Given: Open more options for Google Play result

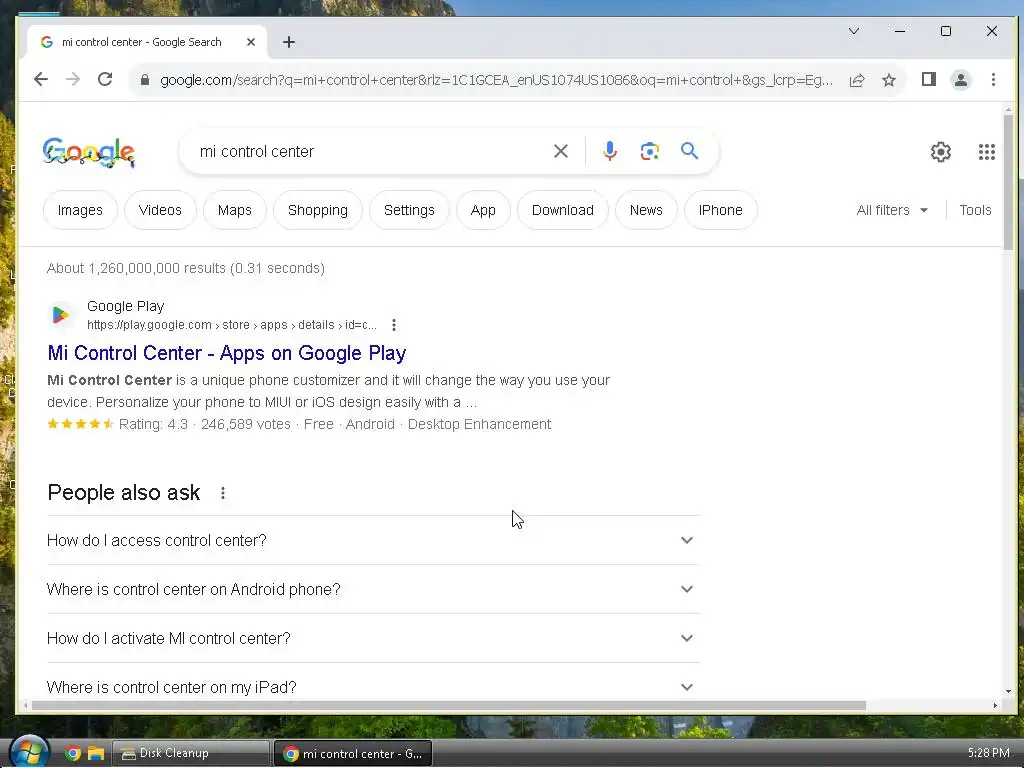Looking at the screenshot, I should pyautogui.click(x=394, y=325).
